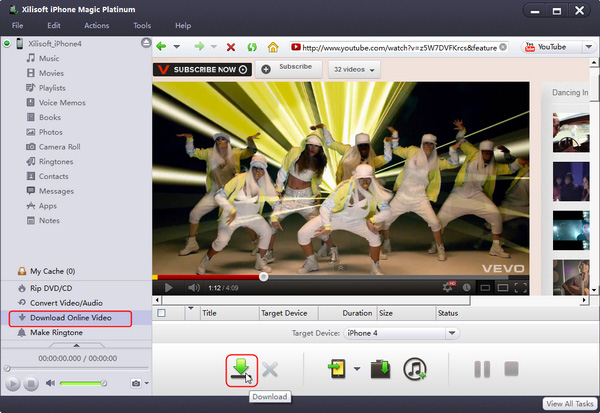Click the grey X delete task icon

pos(270,370)
